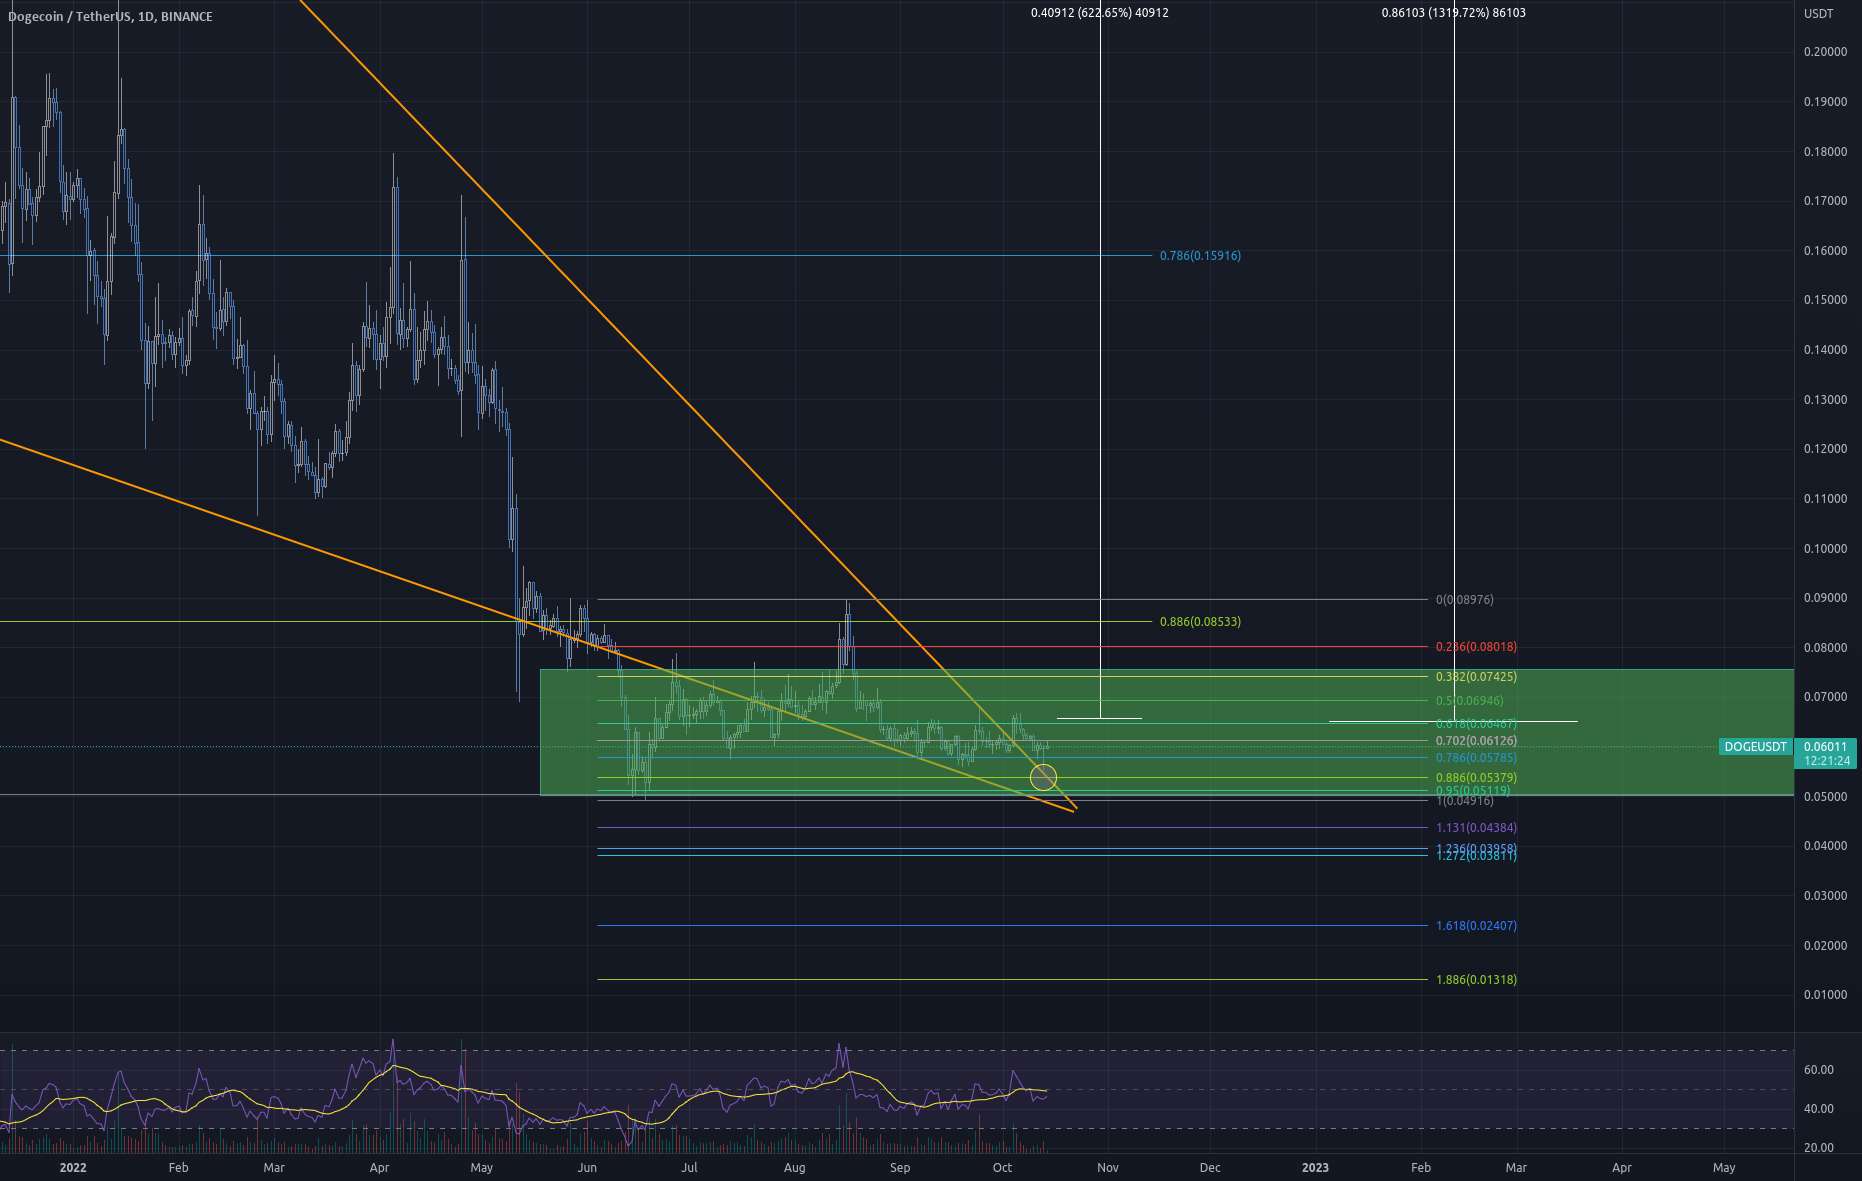The height and width of the screenshot is (1181, 1862).
Task: Click the 0.702(0.06126) retracement label
Action: tap(1476, 741)
